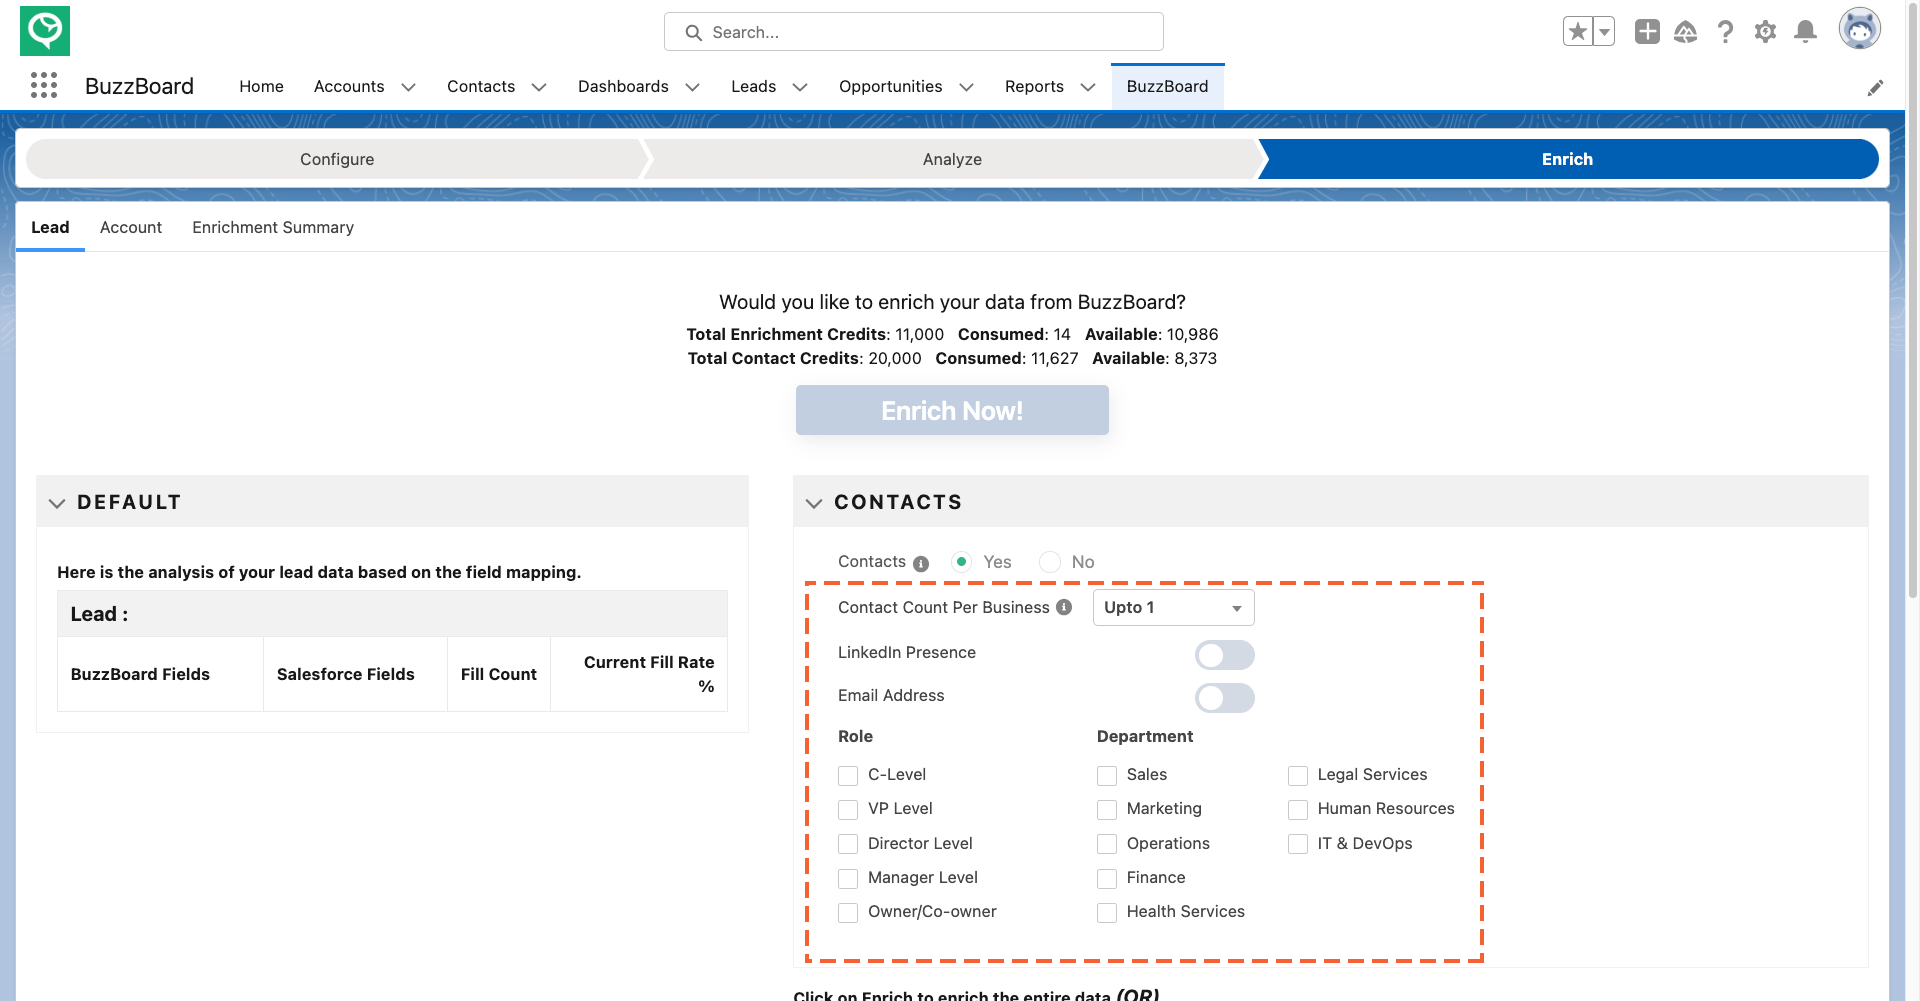1920x1001 pixels.
Task: Open the Leads menu chevron
Action: coord(800,87)
